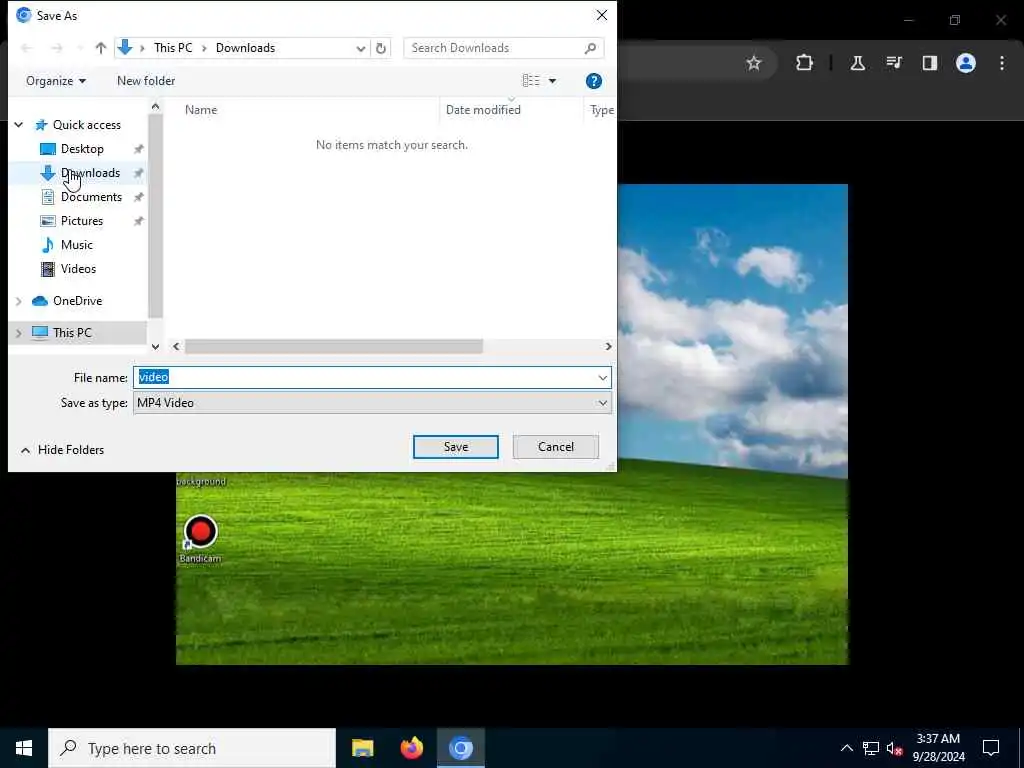This screenshot has width=1024, height=768.
Task: Click the Chrome taskbar icon
Action: coord(460,748)
